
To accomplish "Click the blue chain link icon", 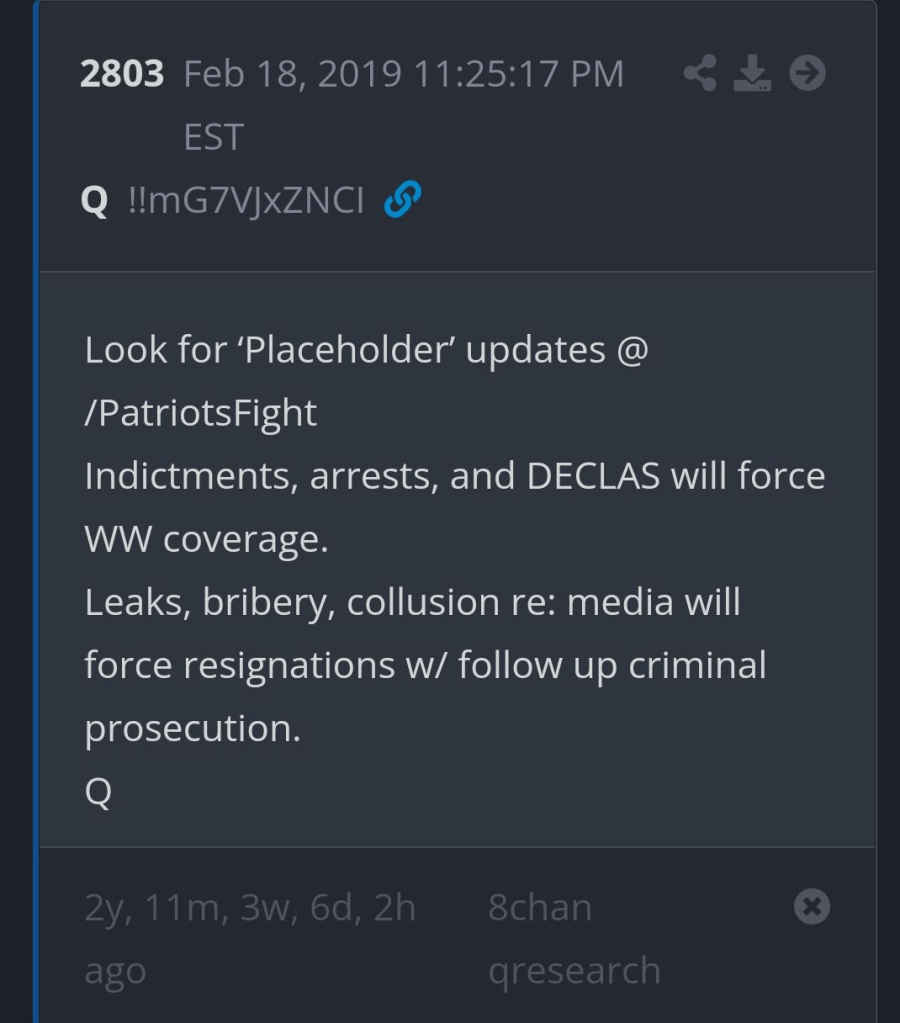I will pyautogui.click(x=403, y=201).
